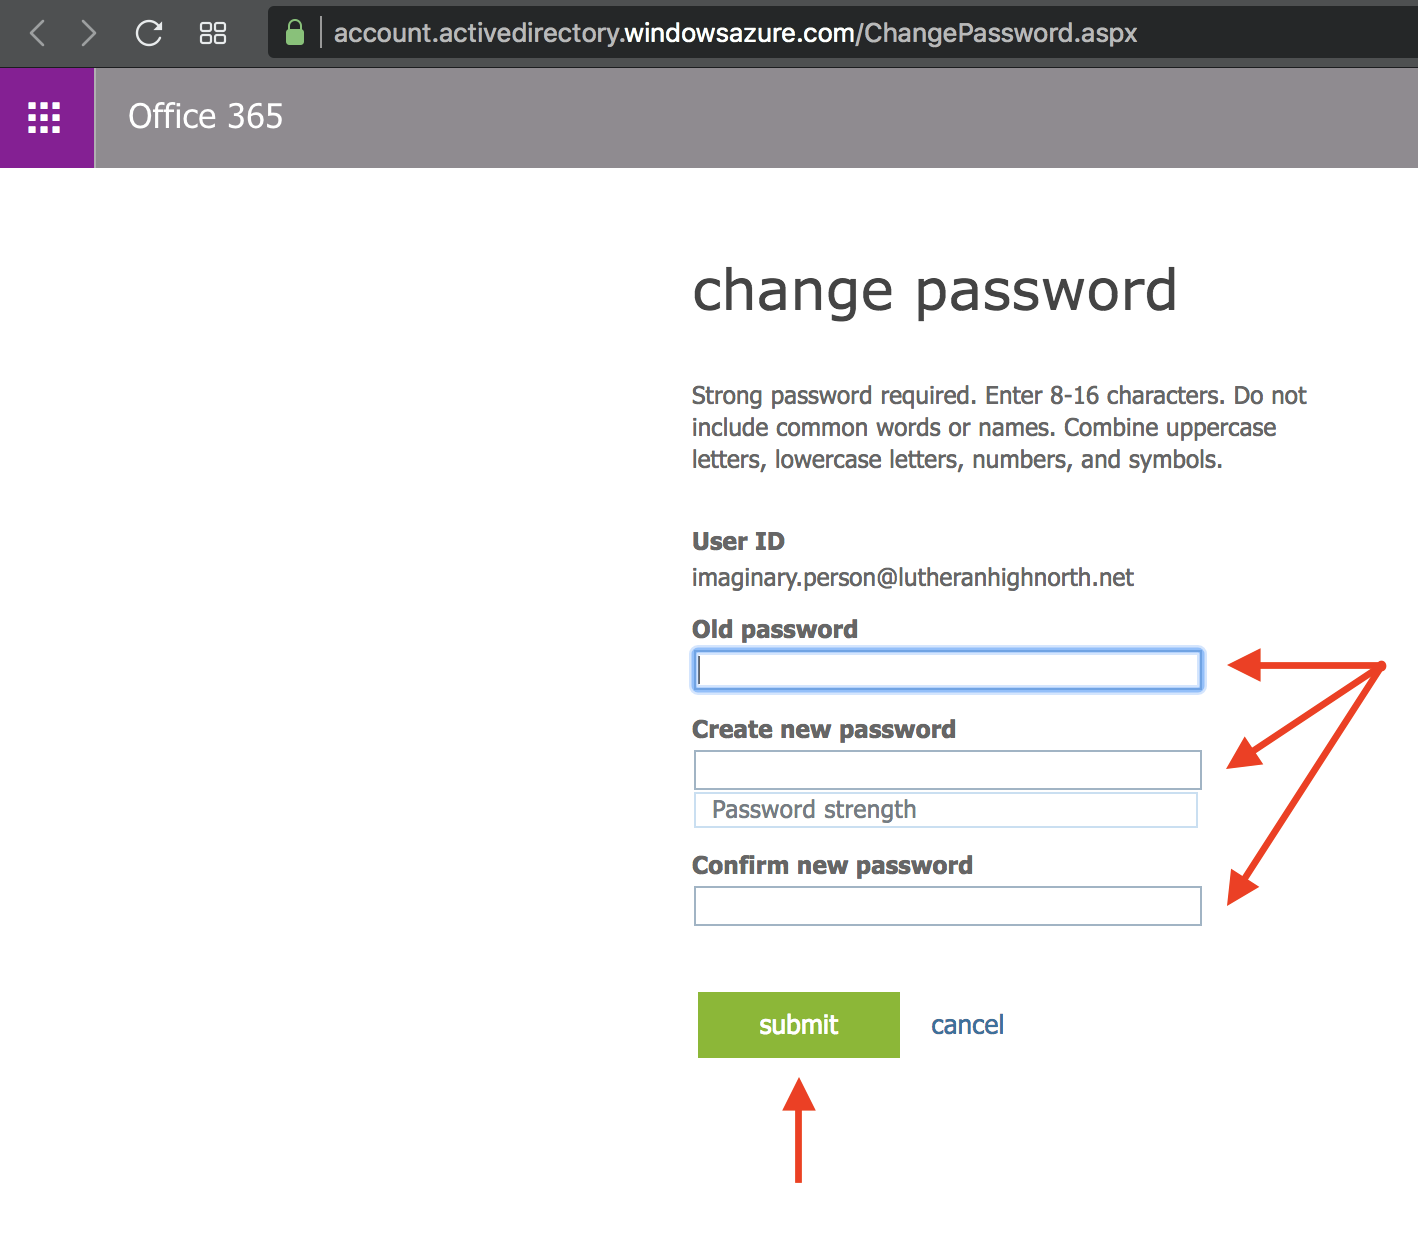This screenshot has width=1418, height=1251.
Task: Click the "Confirm new password" label
Action: tap(832, 865)
